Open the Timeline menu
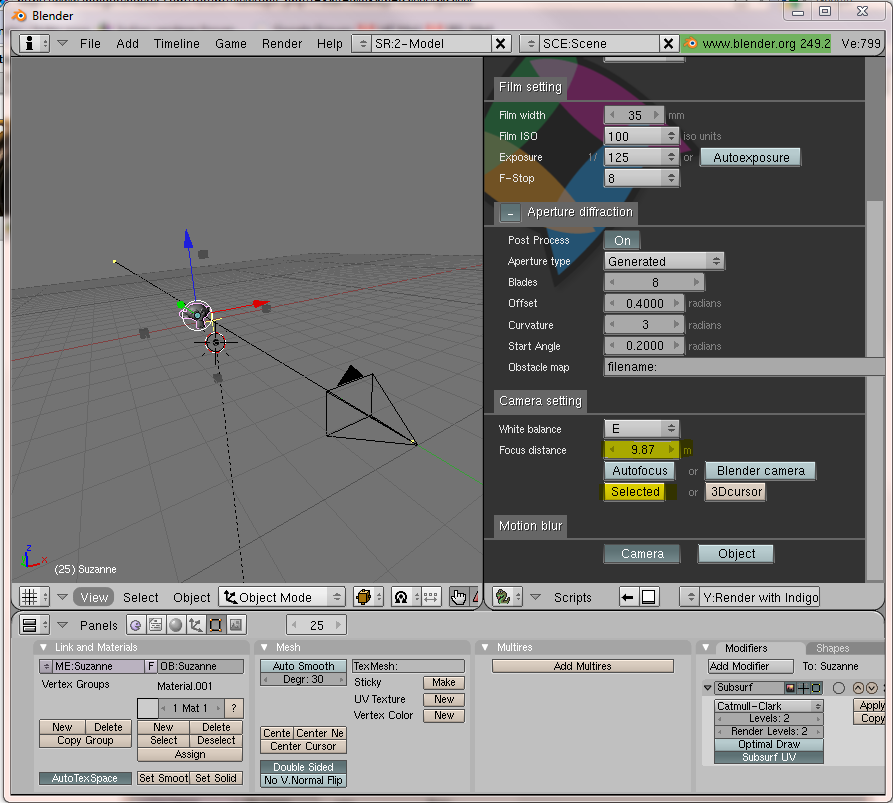 tap(177, 44)
